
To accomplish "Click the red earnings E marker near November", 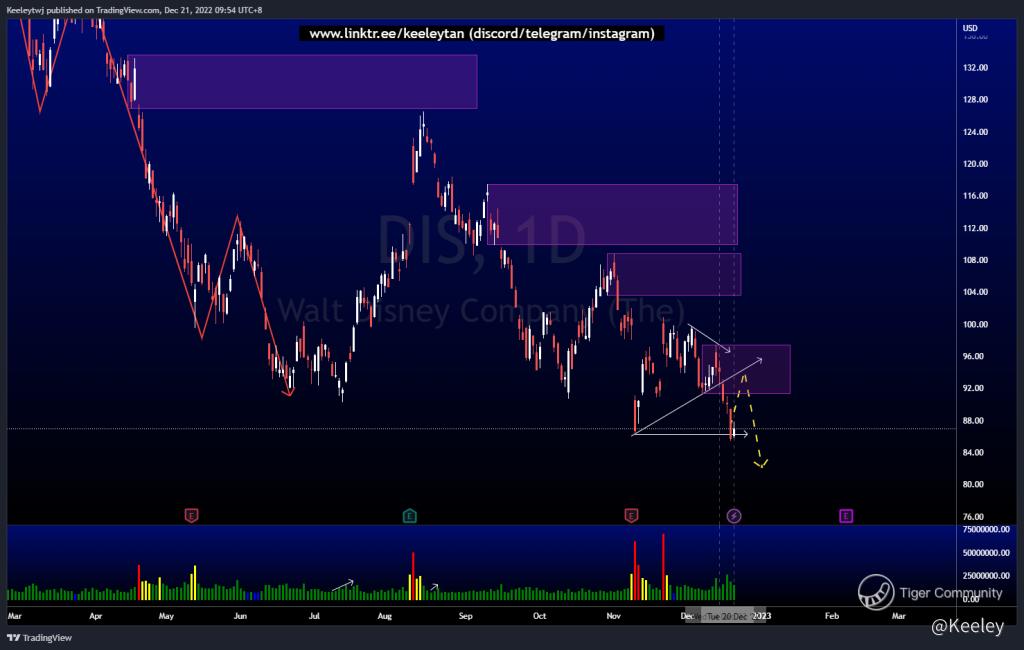I will click(x=631, y=516).
